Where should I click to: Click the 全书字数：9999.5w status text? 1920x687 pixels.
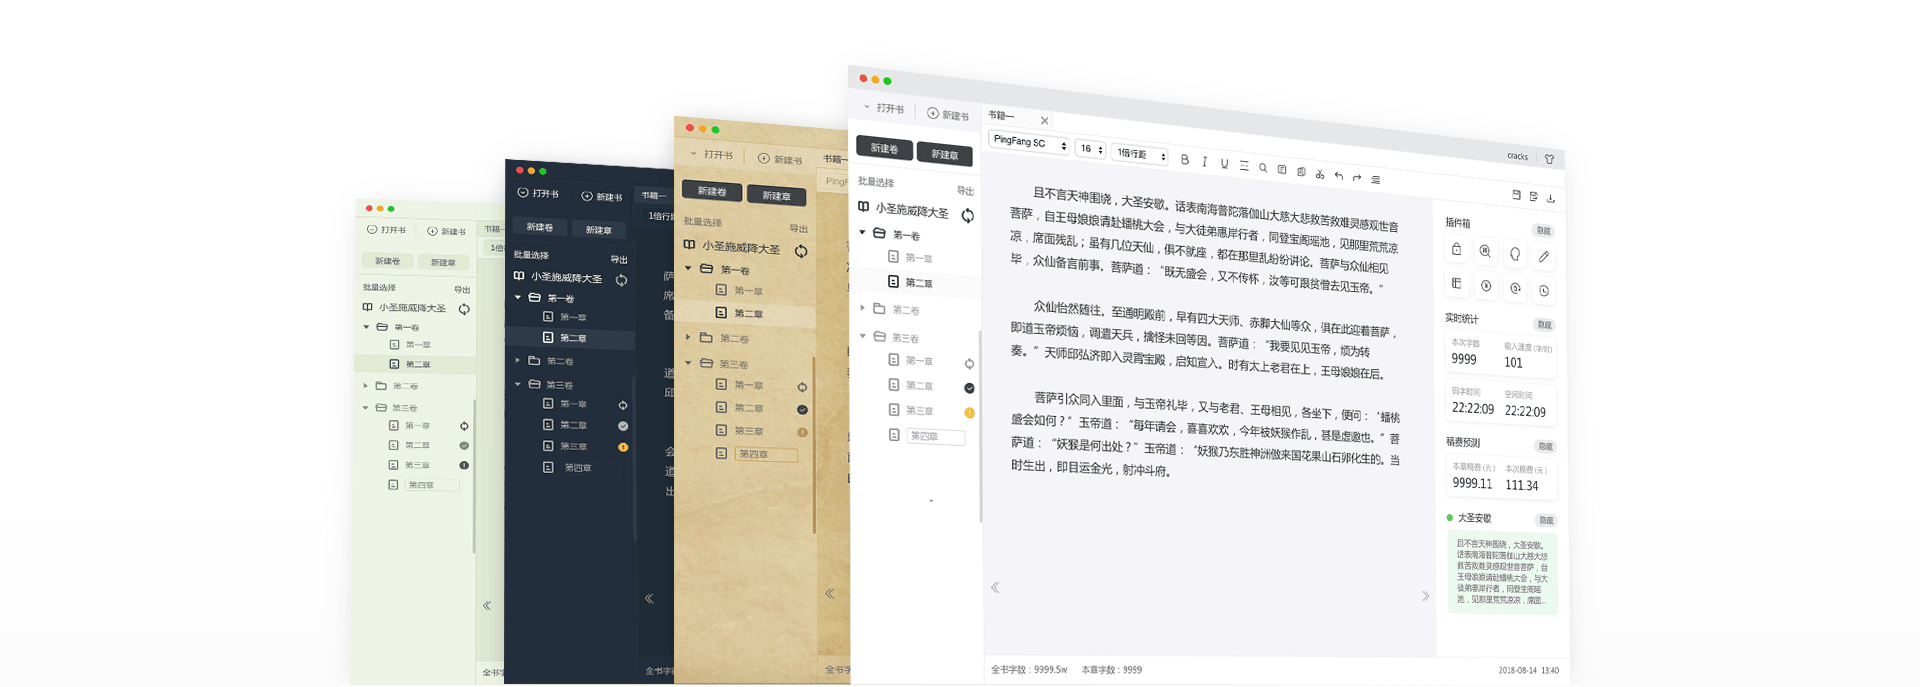(x=1029, y=669)
